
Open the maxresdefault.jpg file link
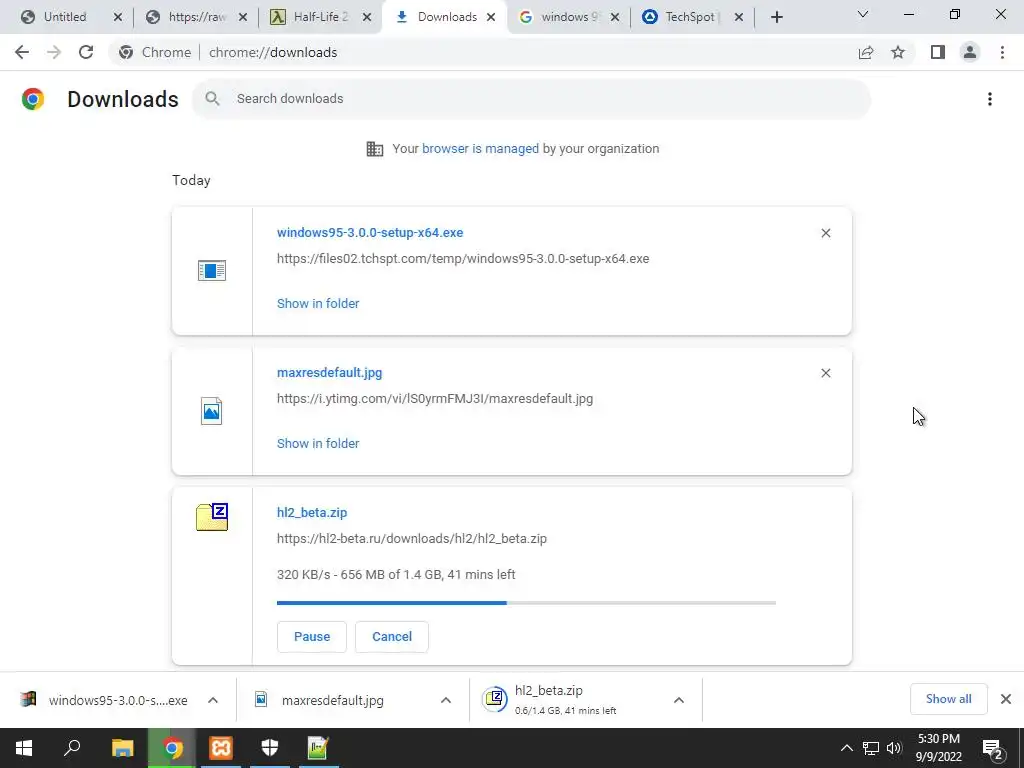click(330, 373)
